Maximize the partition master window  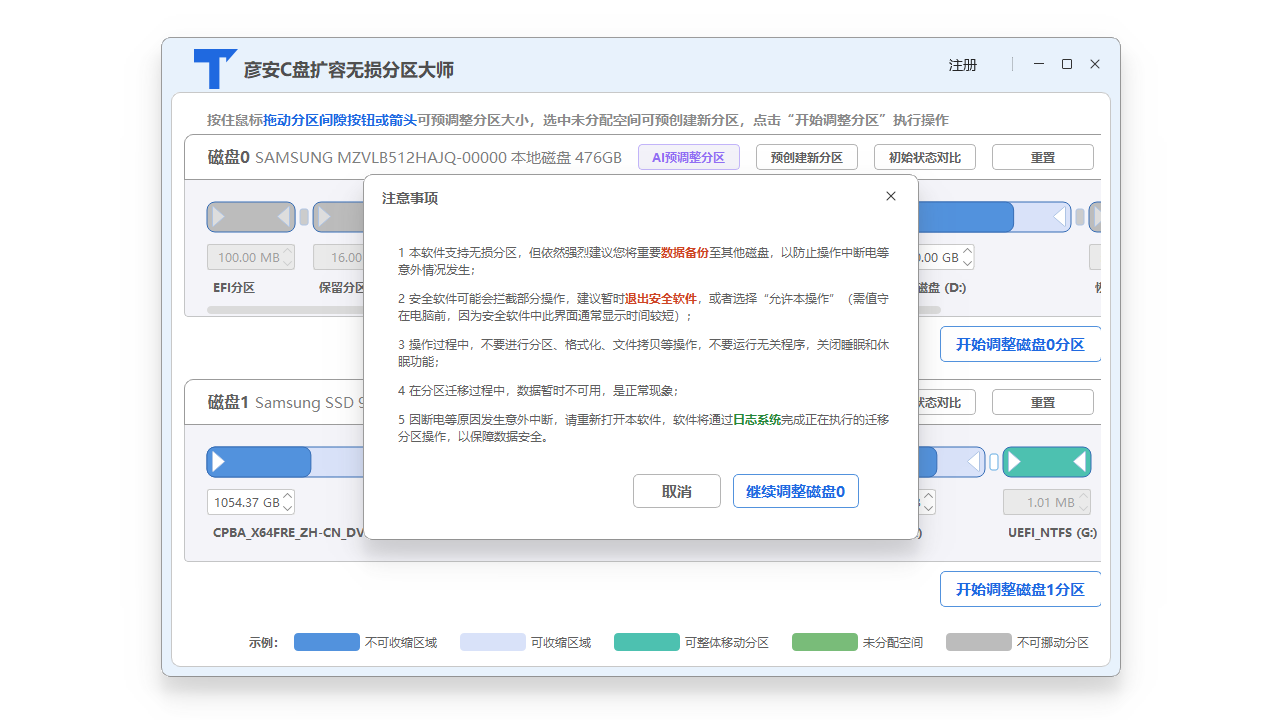[1067, 64]
